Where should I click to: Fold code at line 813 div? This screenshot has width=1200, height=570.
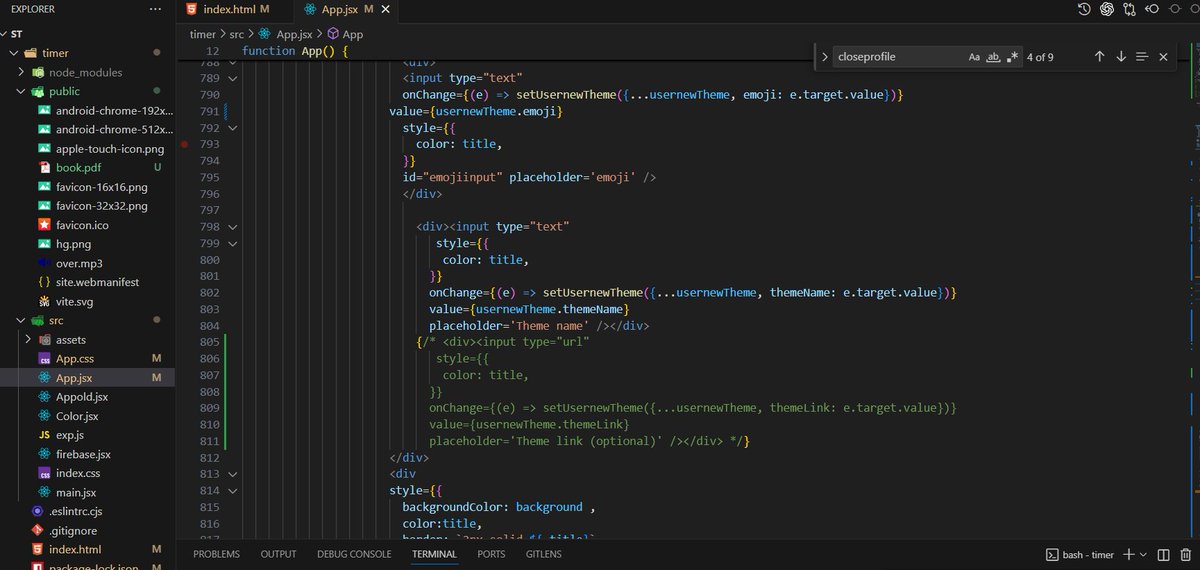[232, 474]
